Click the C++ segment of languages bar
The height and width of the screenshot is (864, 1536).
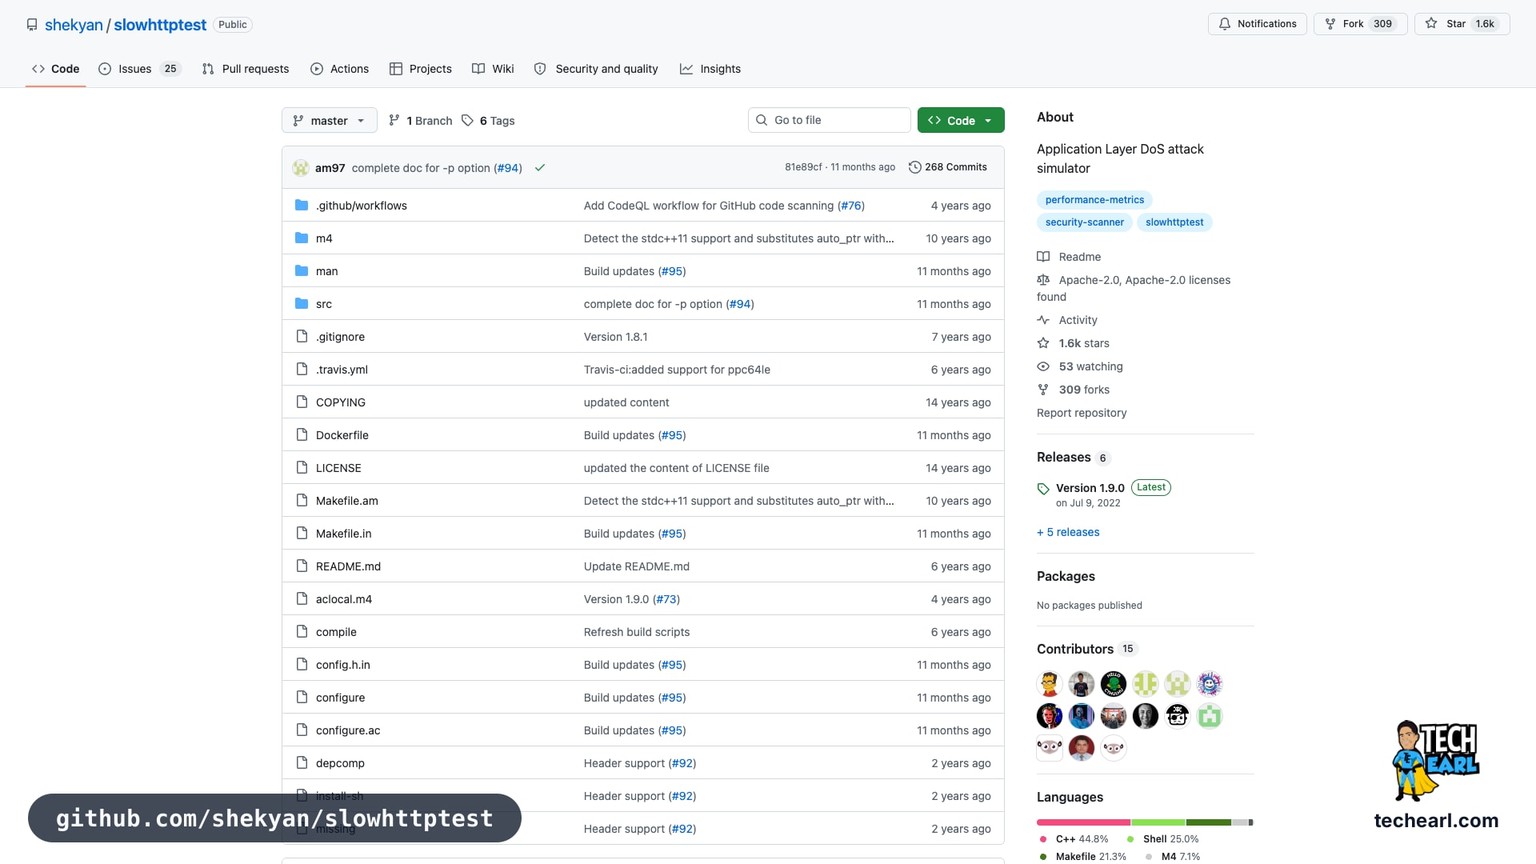(x=1084, y=822)
